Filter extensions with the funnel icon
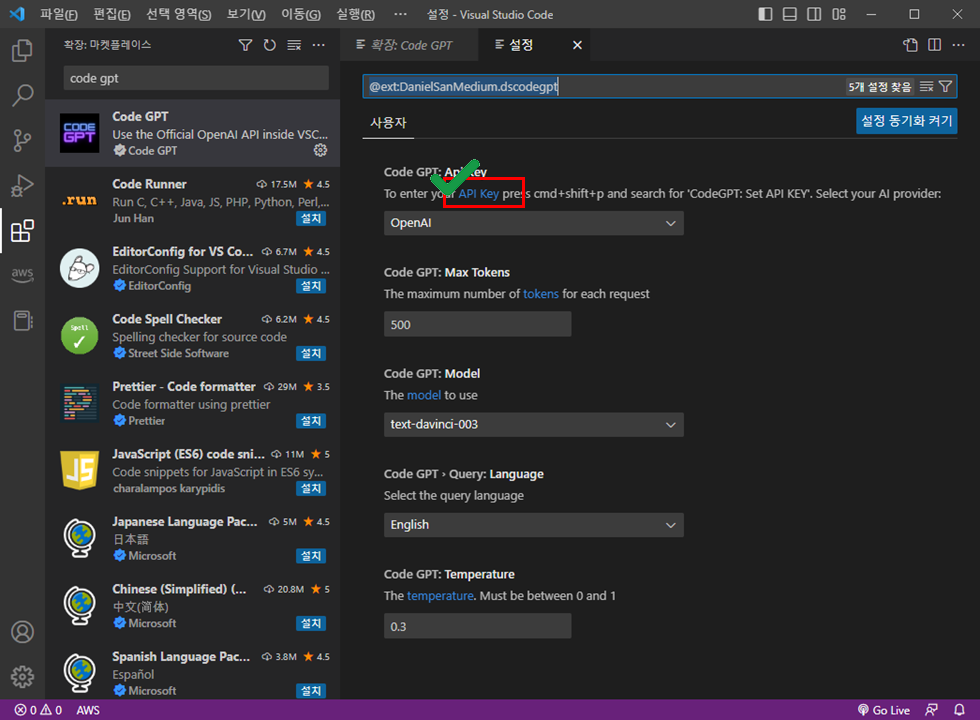Image resolution: width=980 pixels, height=720 pixels. [246, 45]
